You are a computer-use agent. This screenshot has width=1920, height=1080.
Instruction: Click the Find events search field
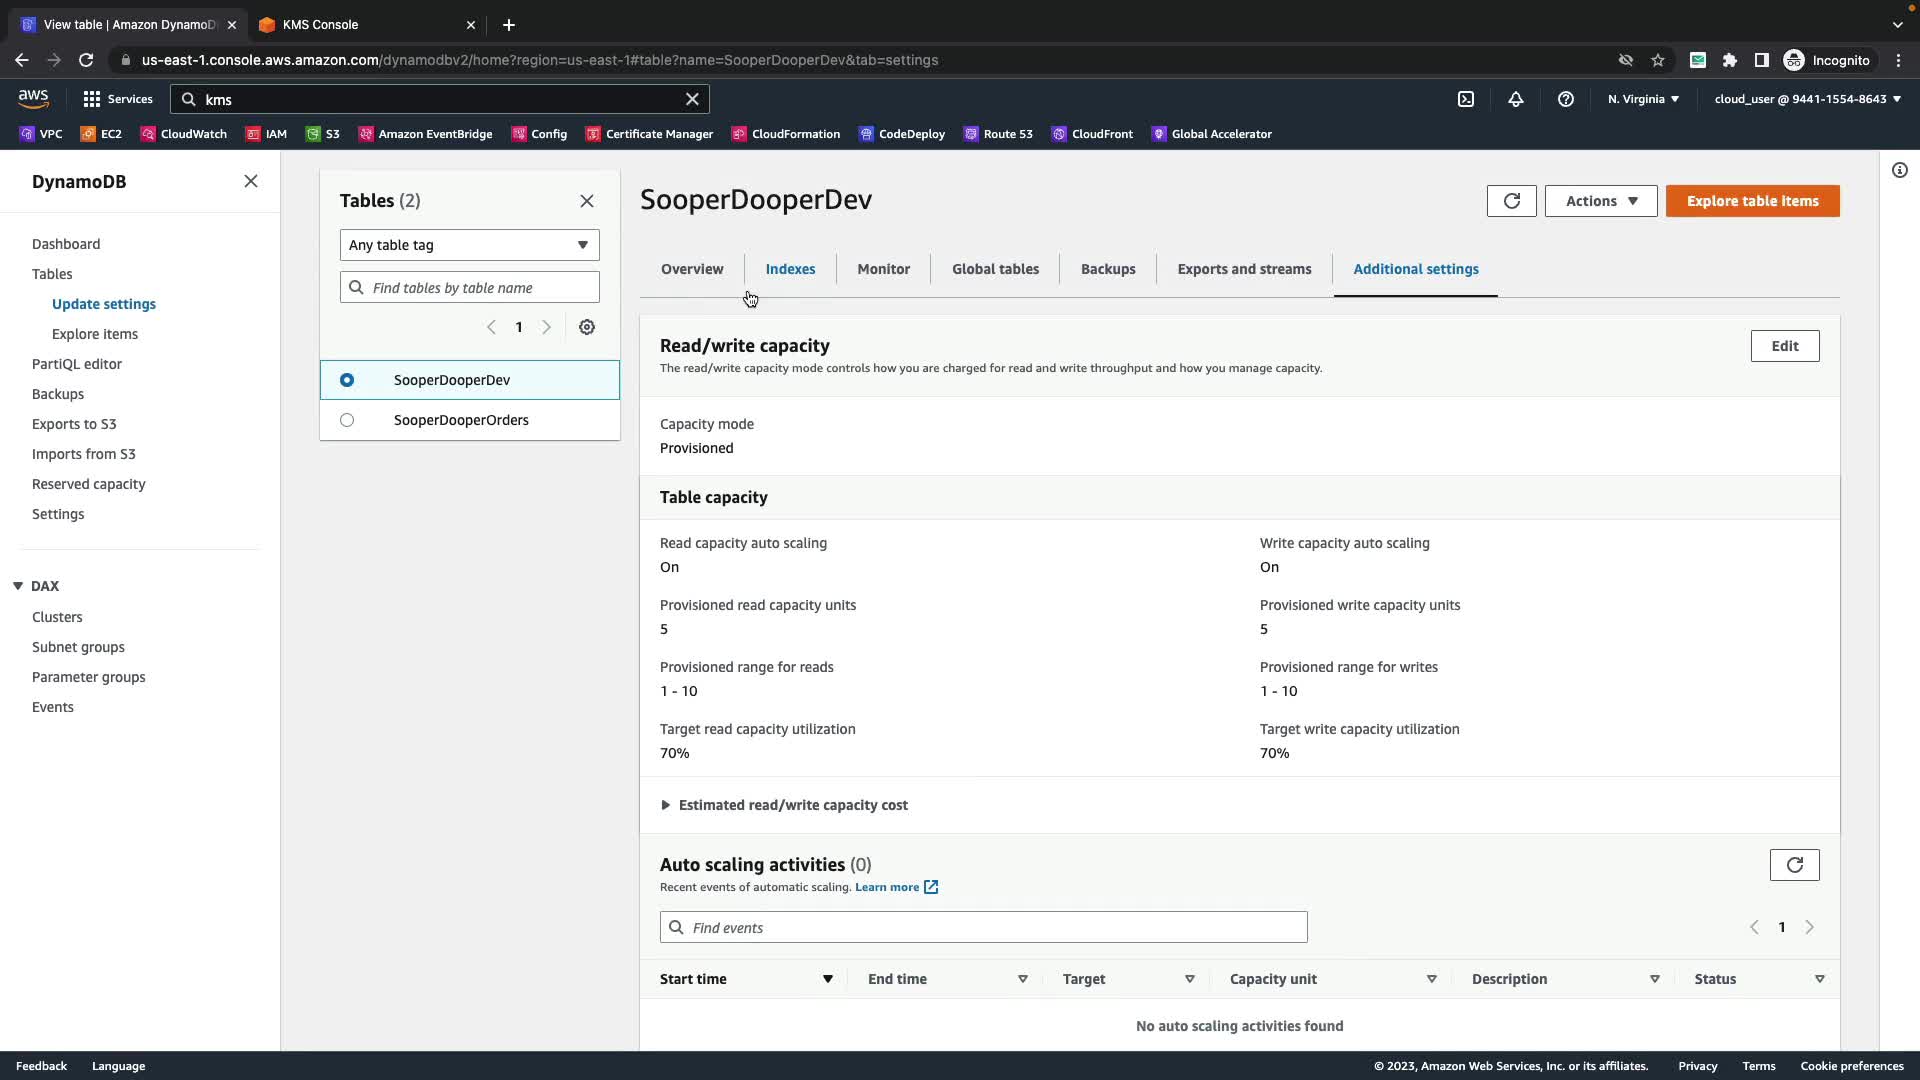click(x=983, y=928)
